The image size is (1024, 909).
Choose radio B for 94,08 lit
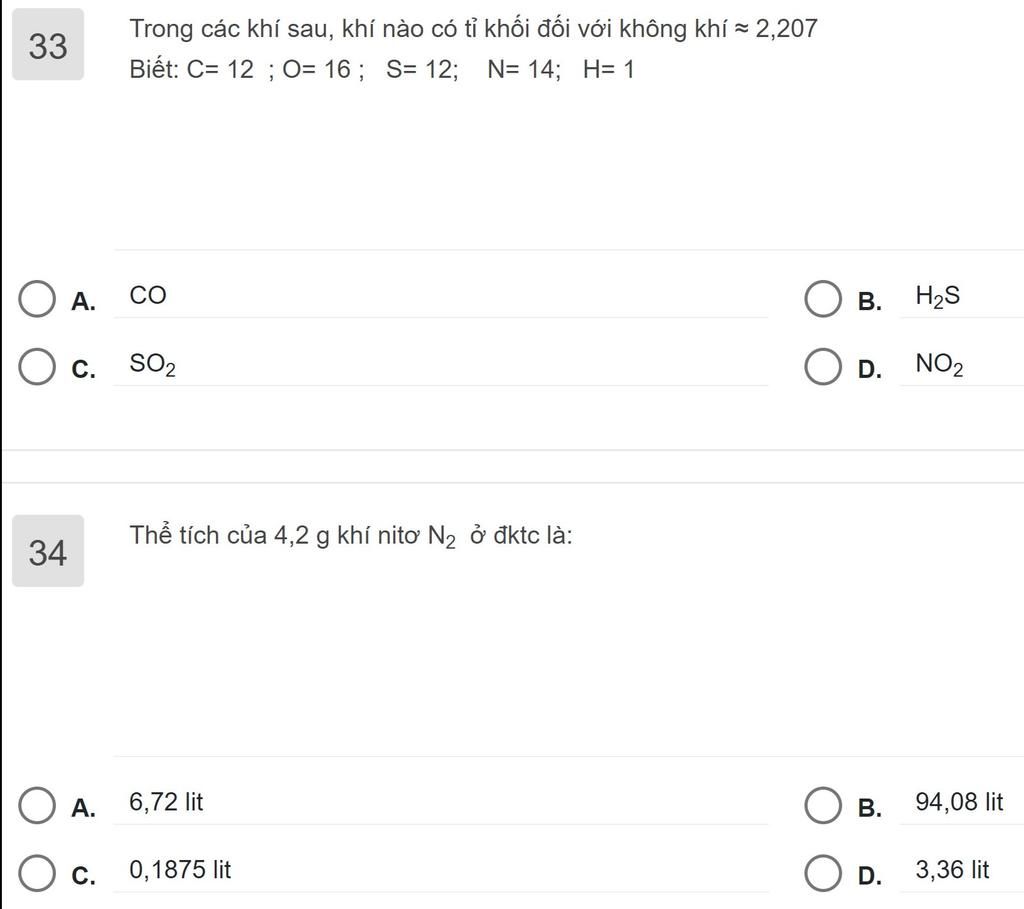(x=823, y=805)
